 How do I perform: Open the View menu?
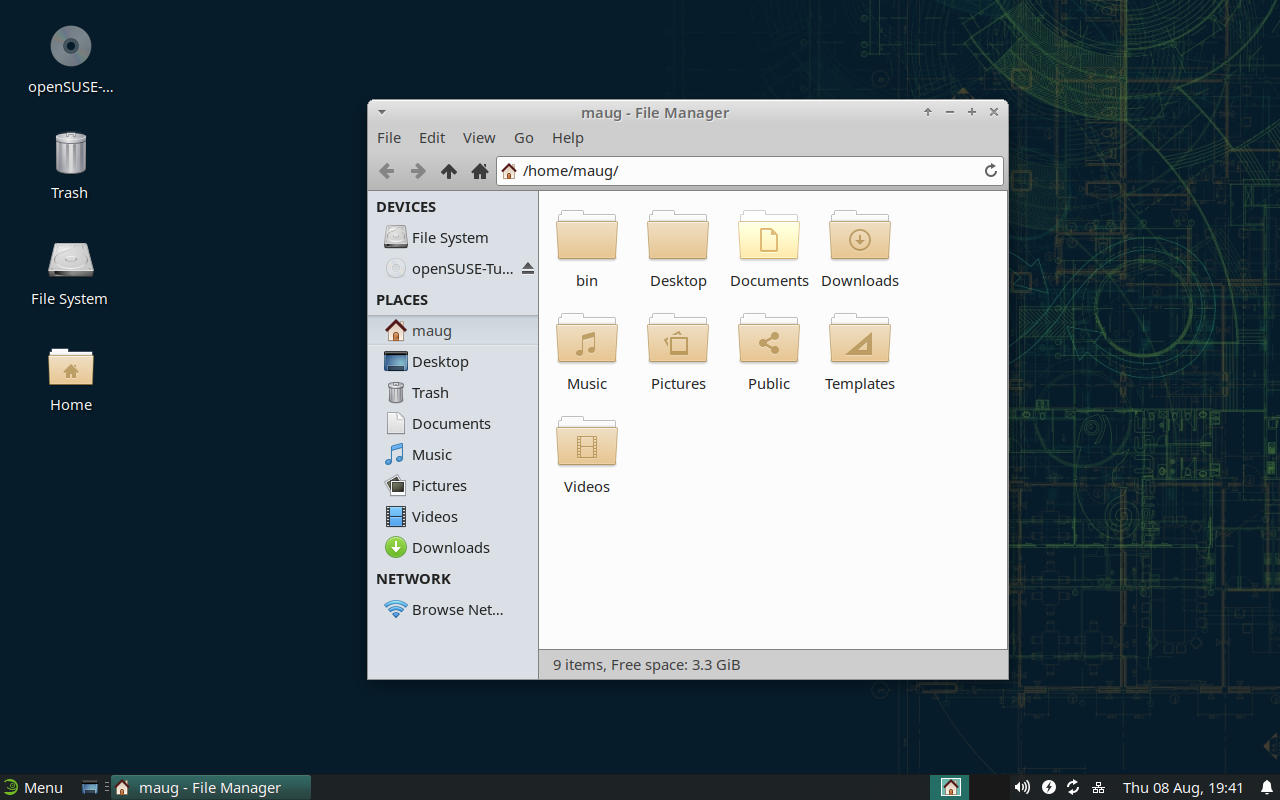479,138
